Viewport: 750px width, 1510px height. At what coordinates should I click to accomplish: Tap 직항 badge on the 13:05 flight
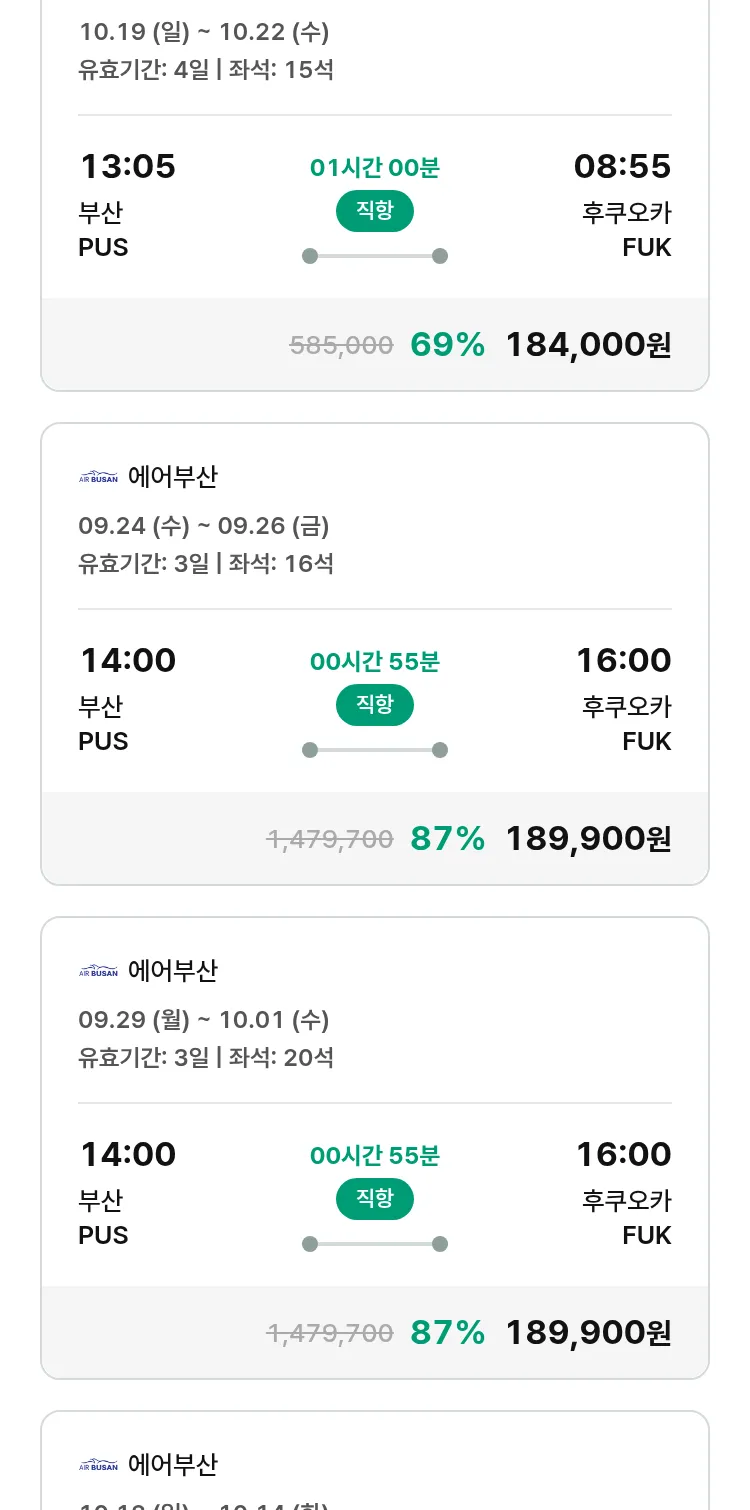(x=375, y=211)
